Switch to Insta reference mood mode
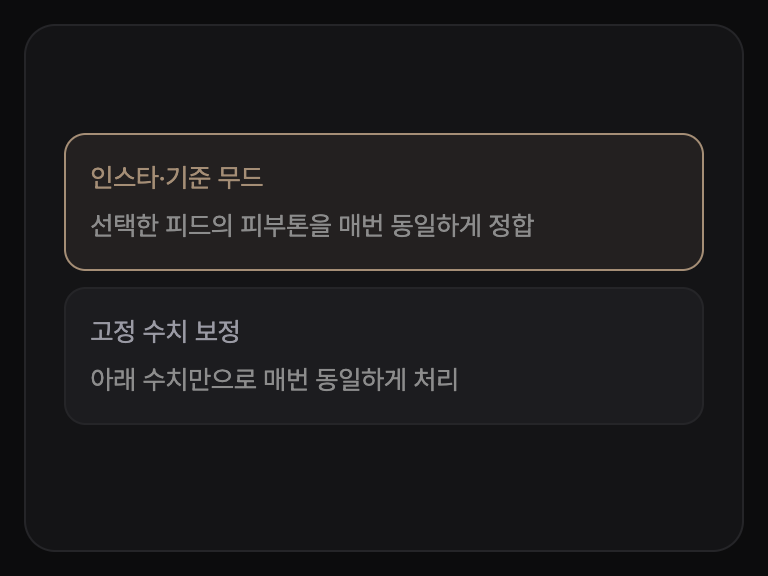Screen dimensions: 768x576 point(384,202)
